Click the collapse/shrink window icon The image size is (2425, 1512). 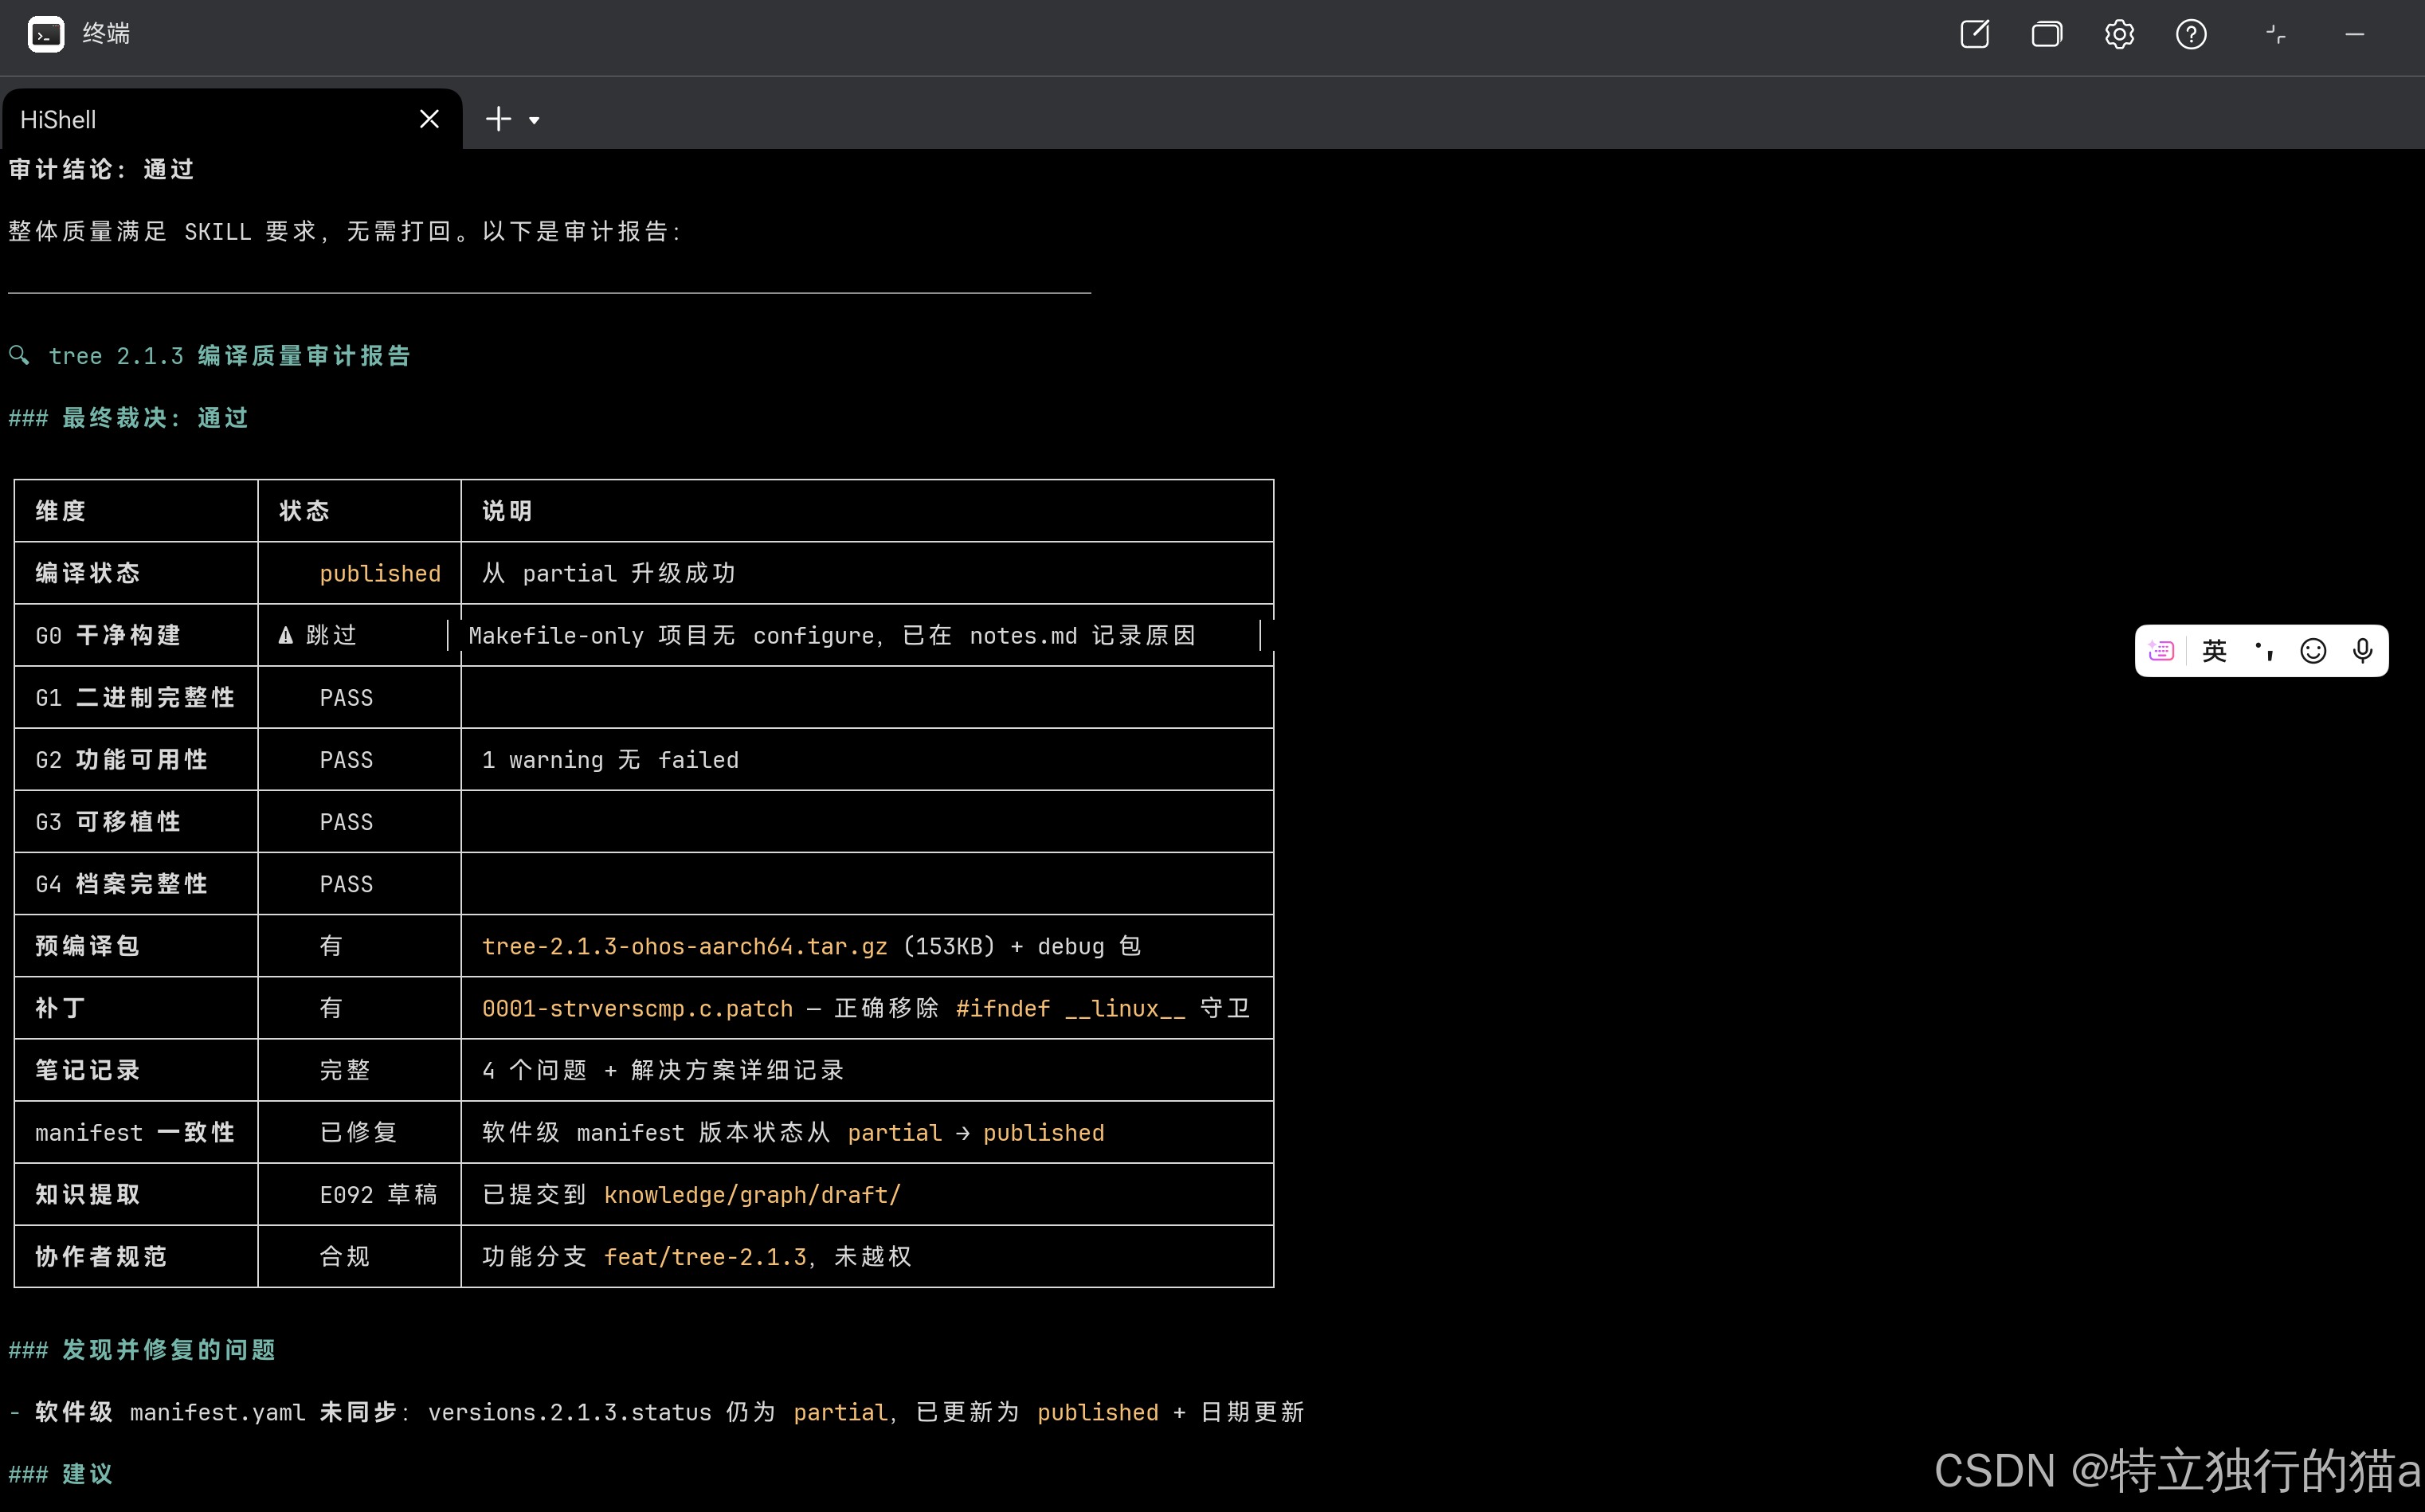pyautogui.click(x=2275, y=34)
